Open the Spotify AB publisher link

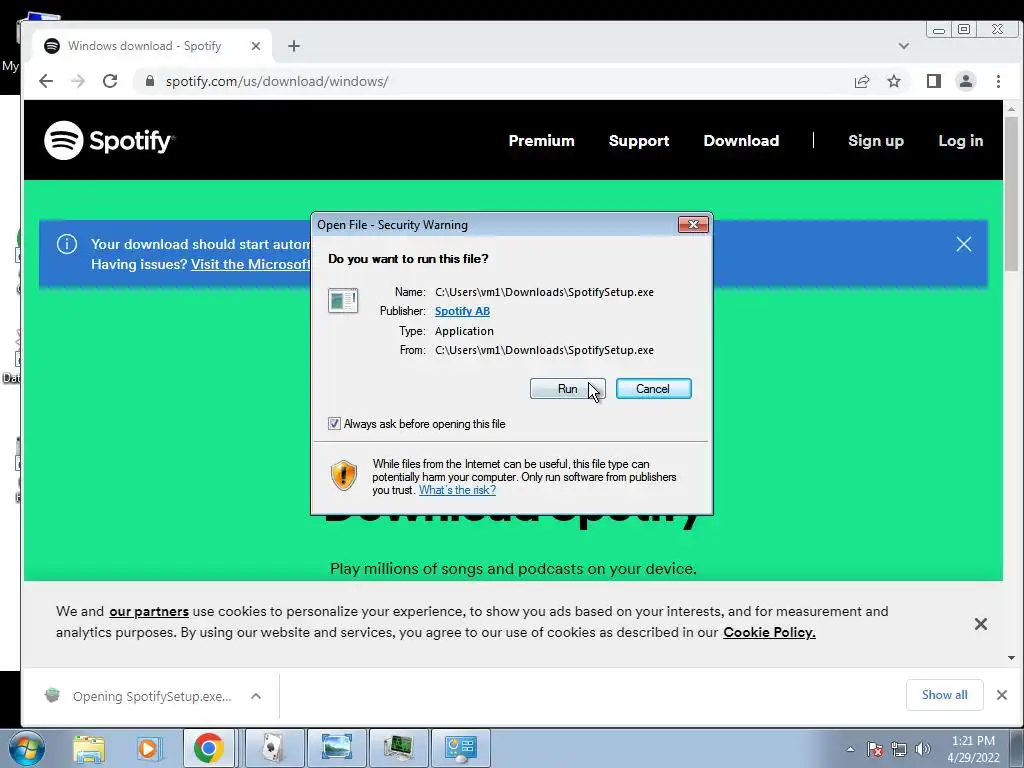click(462, 311)
